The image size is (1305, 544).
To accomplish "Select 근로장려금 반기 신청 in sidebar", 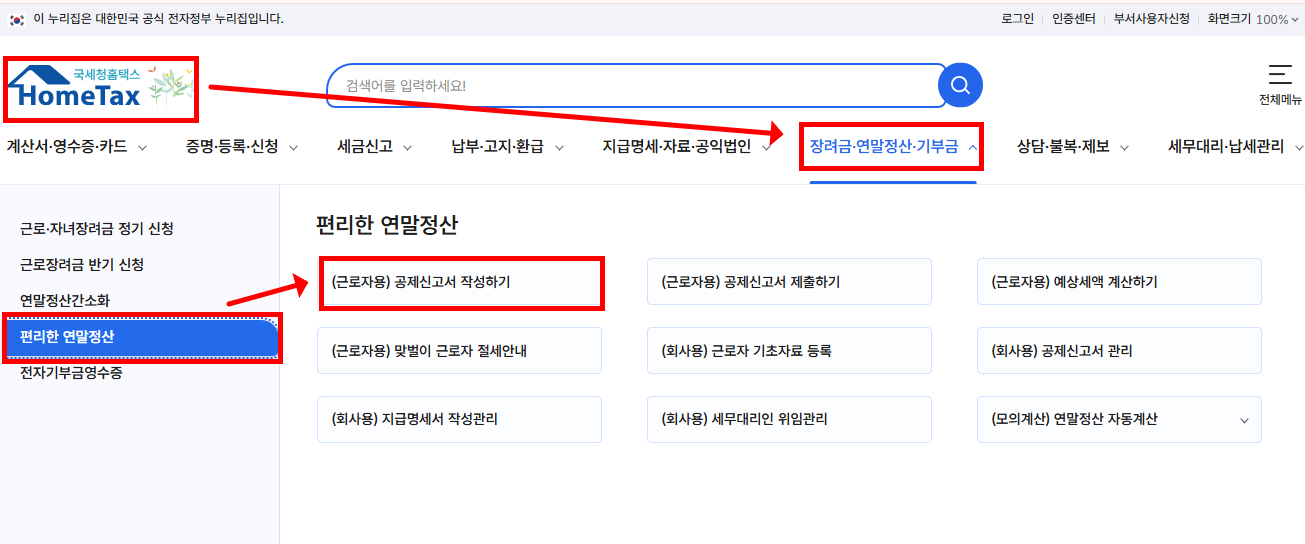I will (x=82, y=265).
